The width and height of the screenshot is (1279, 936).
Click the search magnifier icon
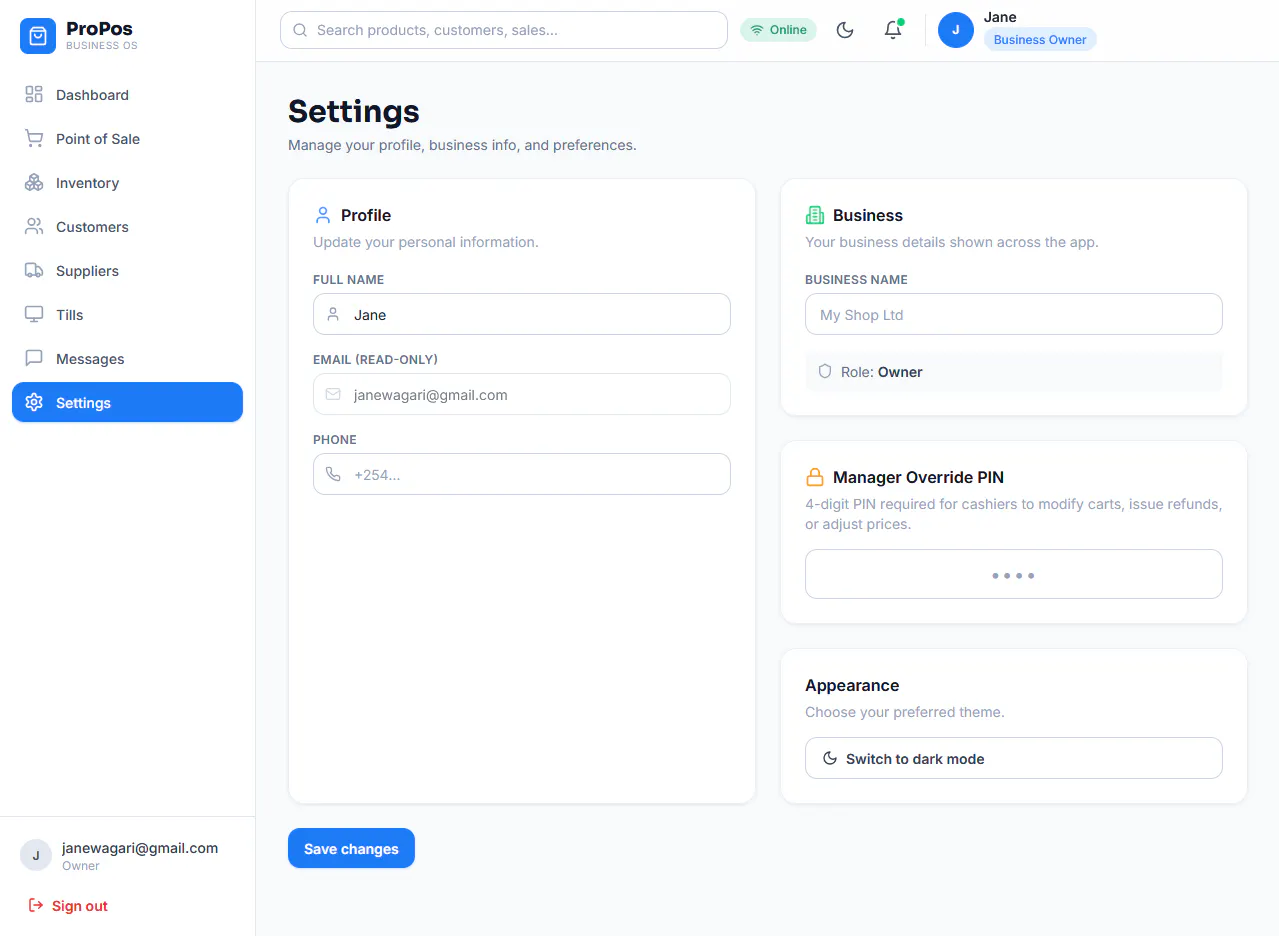(x=300, y=30)
